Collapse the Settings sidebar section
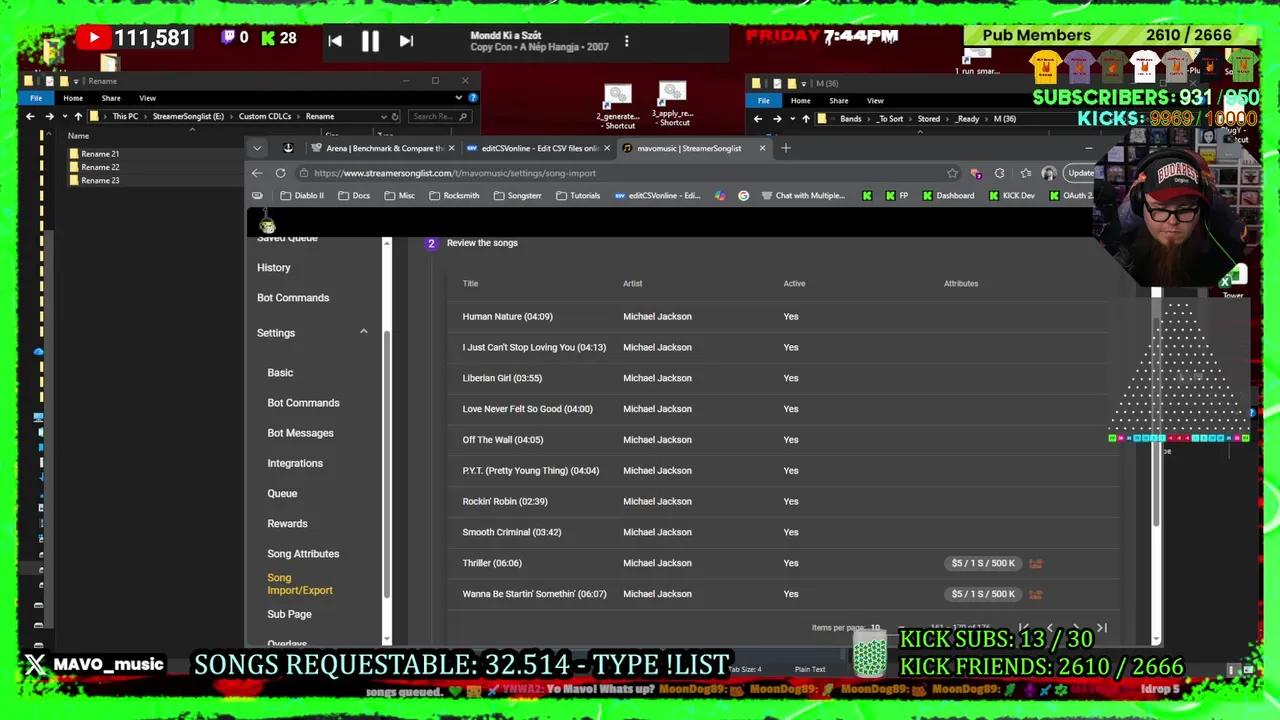Screen dimensions: 1280x720 click(x=364, y=332)
